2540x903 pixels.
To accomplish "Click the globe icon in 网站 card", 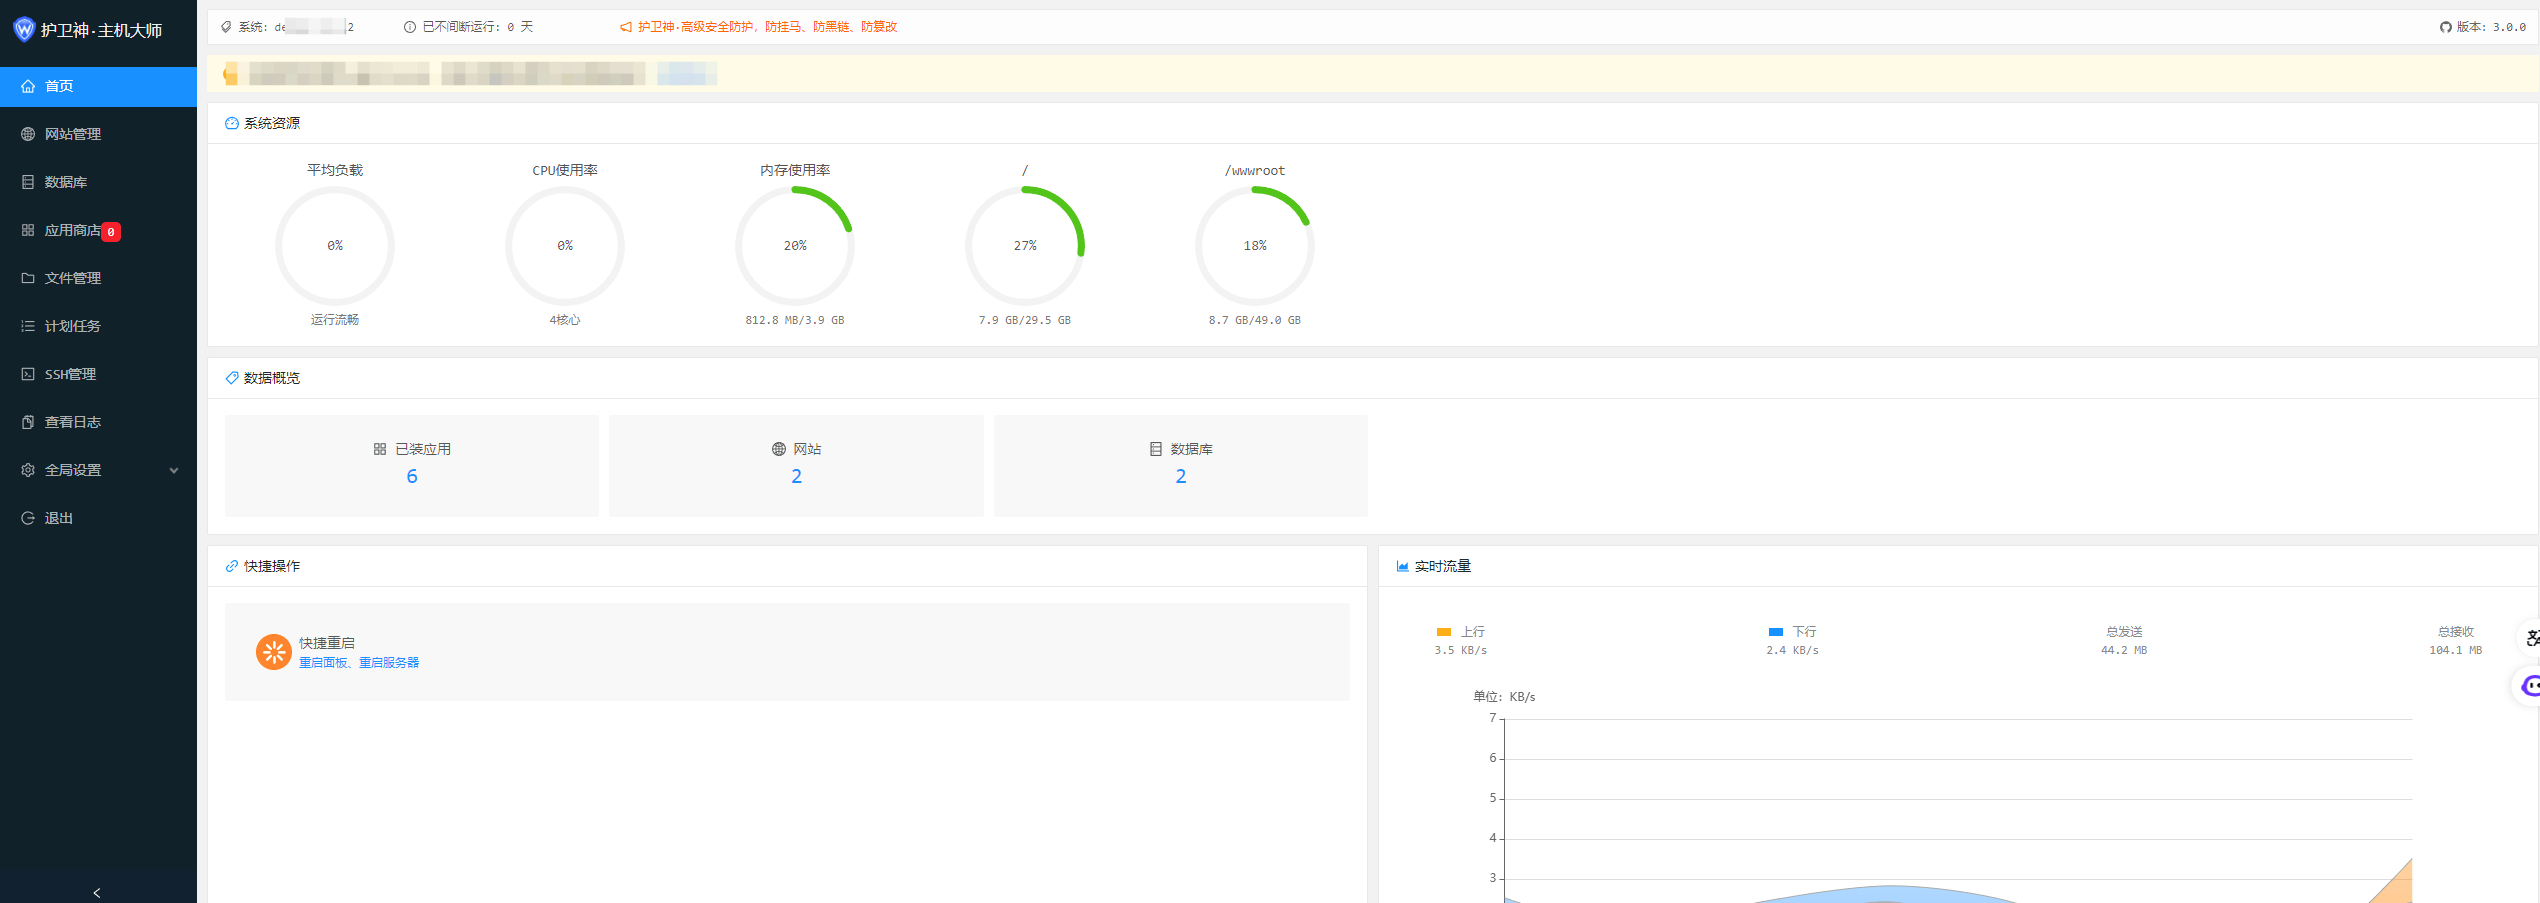I will [779, 449].
